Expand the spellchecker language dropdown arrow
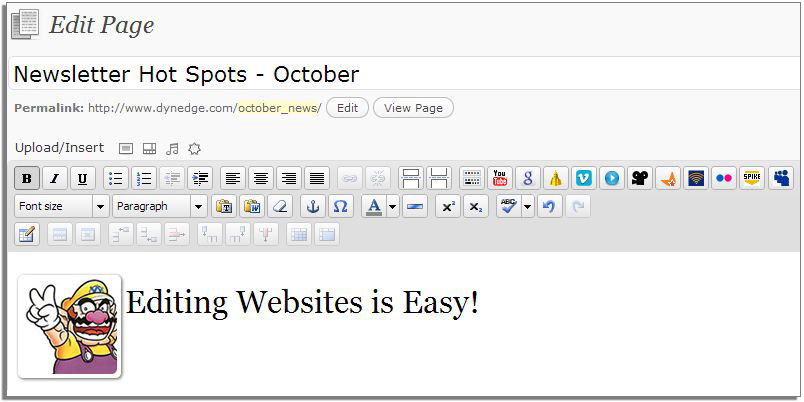 coord(528,207)
